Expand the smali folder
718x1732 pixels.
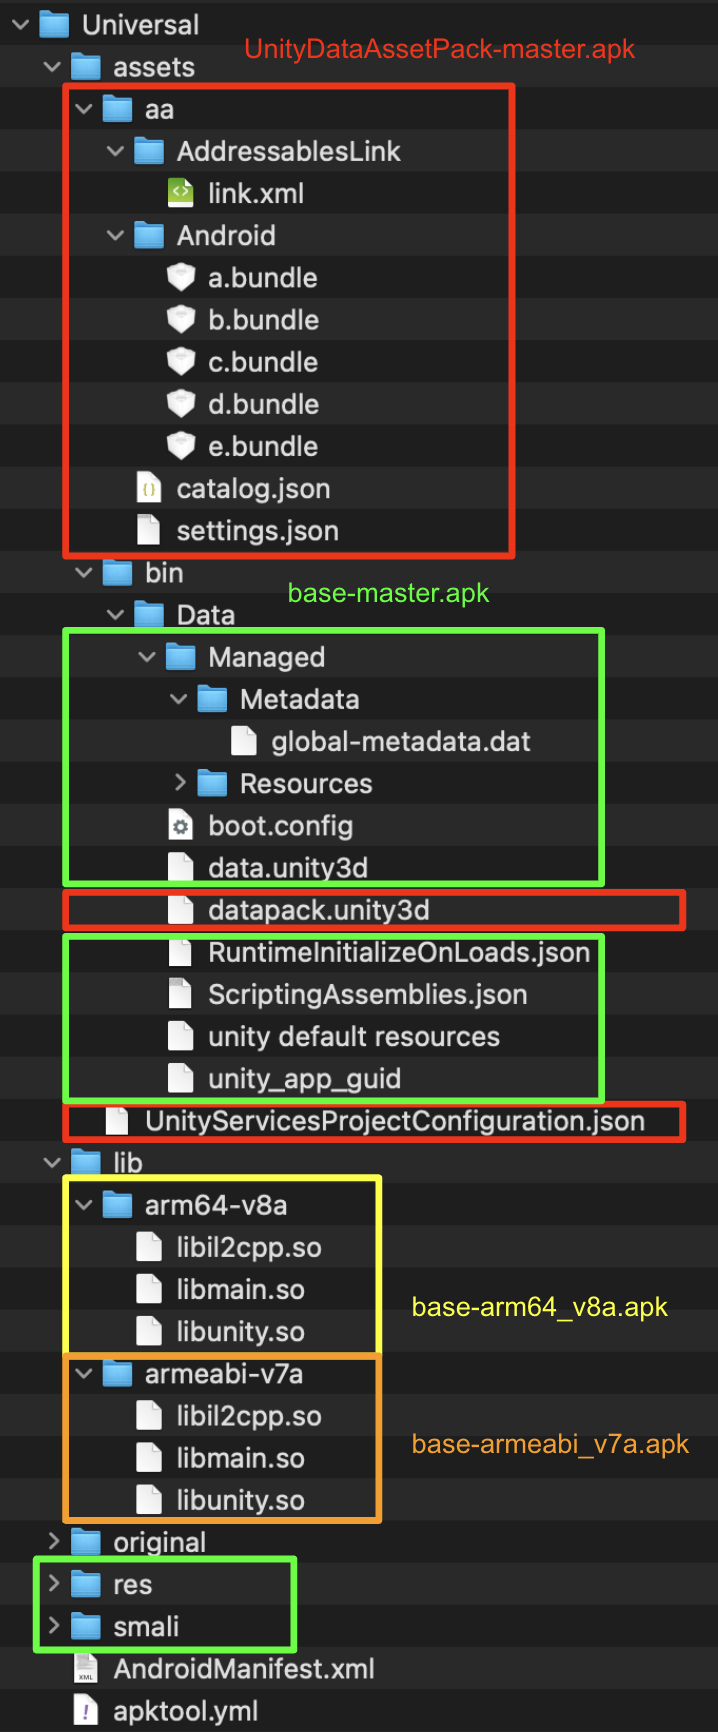point(54,1626)
